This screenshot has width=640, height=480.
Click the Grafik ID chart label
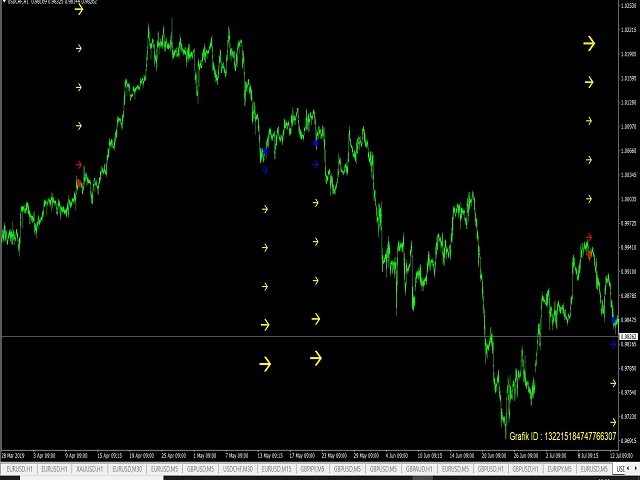coord(563,436)
